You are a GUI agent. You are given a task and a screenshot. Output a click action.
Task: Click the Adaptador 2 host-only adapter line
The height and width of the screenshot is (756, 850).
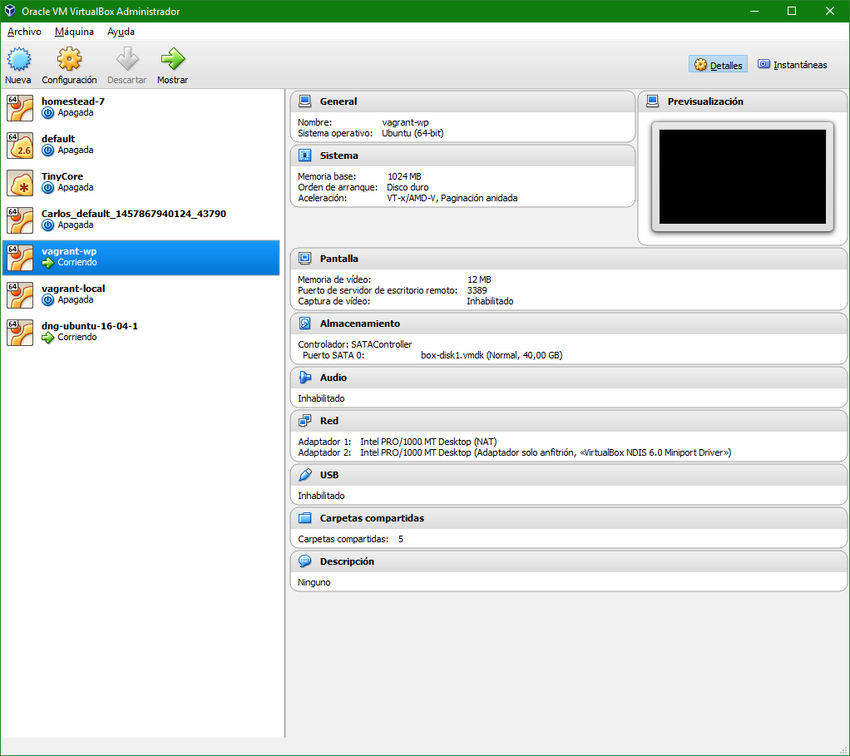[x=514, y=453]
